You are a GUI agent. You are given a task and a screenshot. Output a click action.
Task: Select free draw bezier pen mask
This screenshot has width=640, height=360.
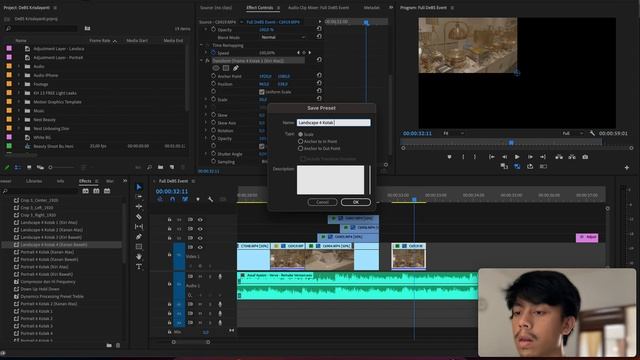tap(236, 68)
